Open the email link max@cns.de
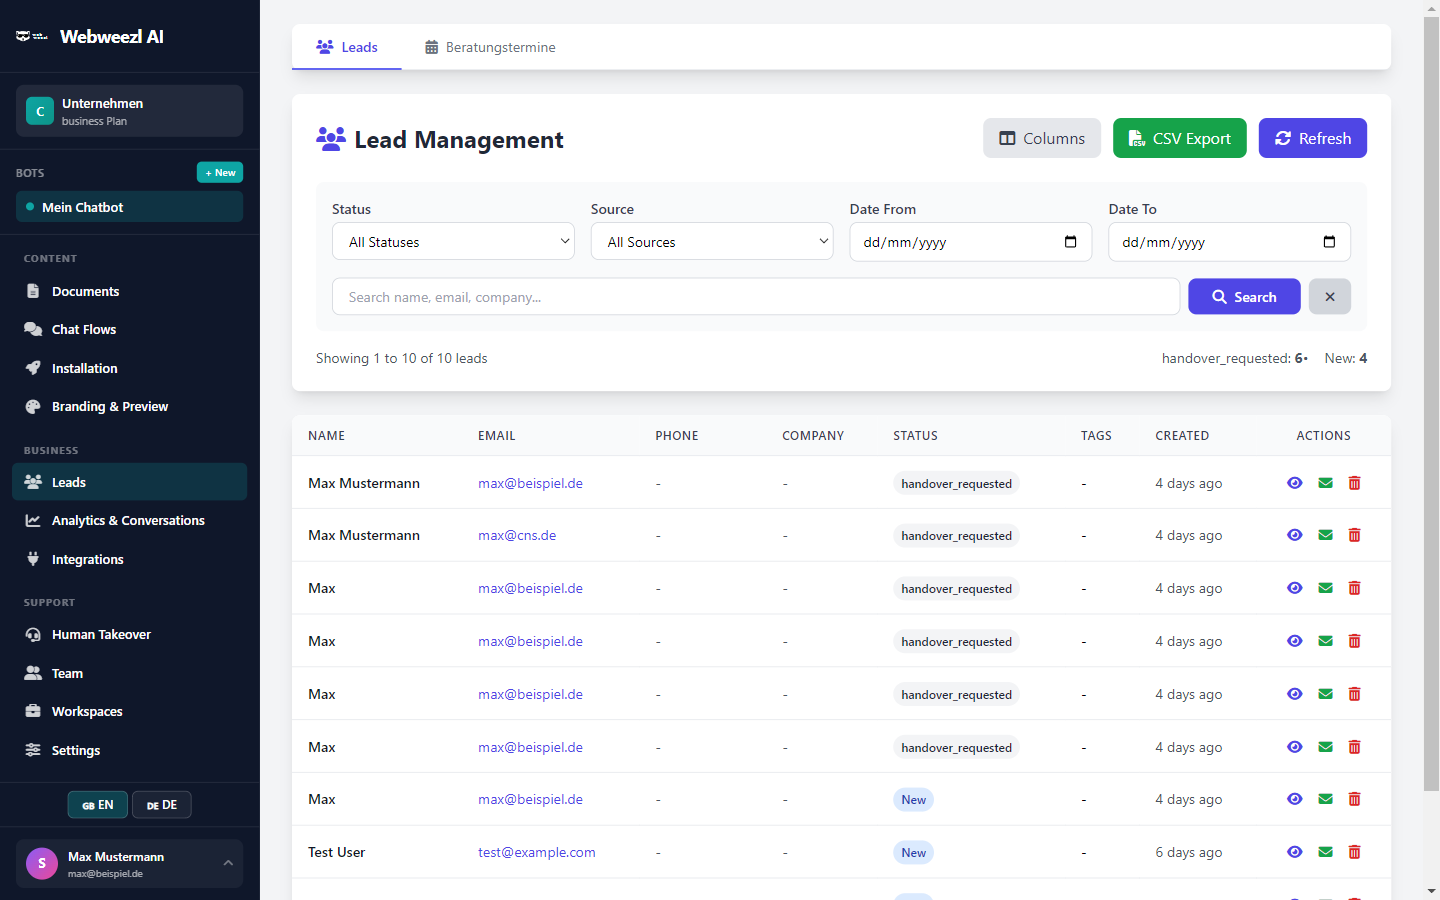Viewport: 1440px width, 900px height. coord(517,535)
